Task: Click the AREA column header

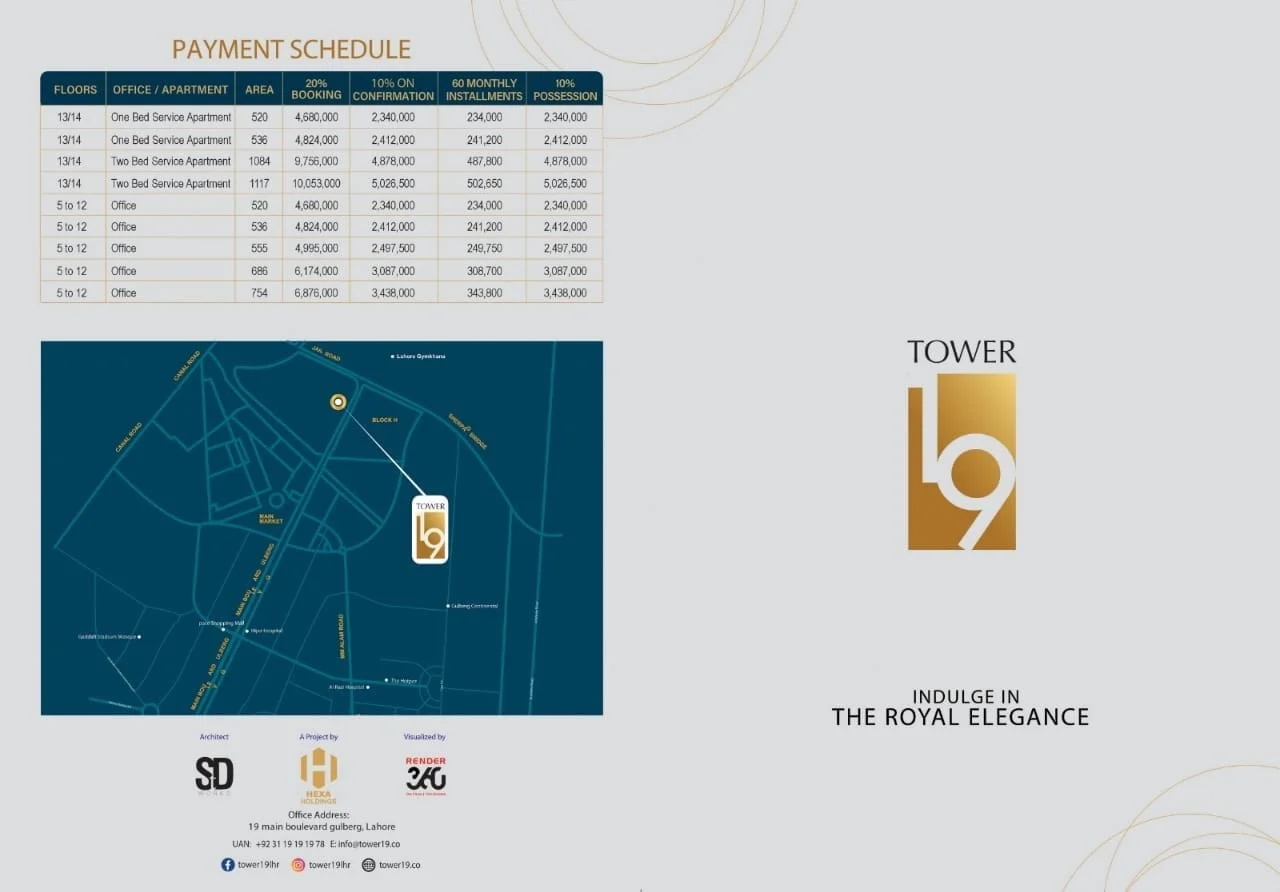Action: (260, 89)
